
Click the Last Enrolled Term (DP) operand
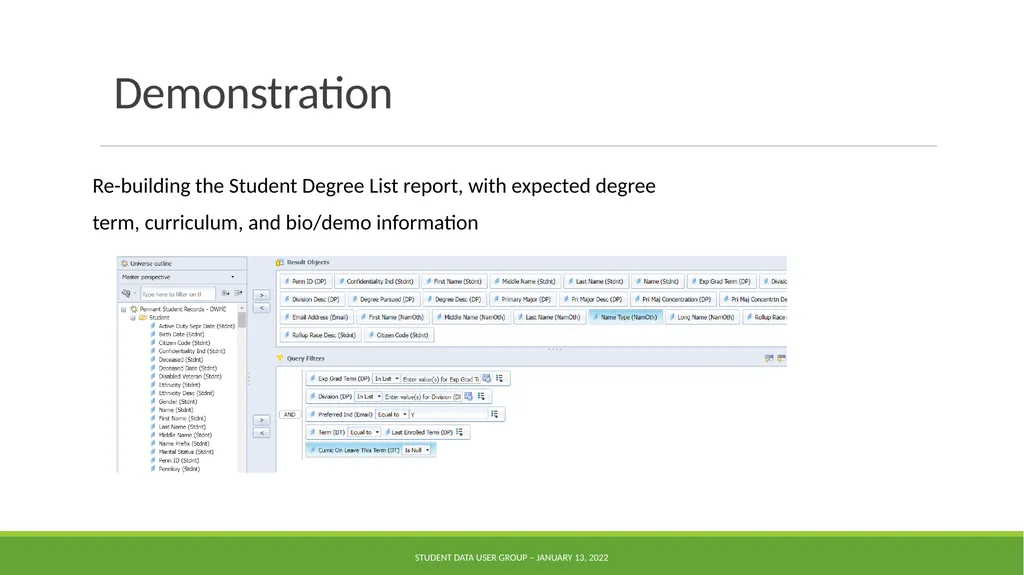[421, 432]
